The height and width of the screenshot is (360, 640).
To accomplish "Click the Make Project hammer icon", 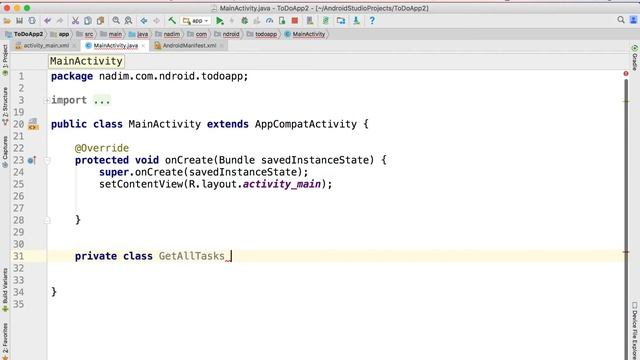I will point(172,21).
